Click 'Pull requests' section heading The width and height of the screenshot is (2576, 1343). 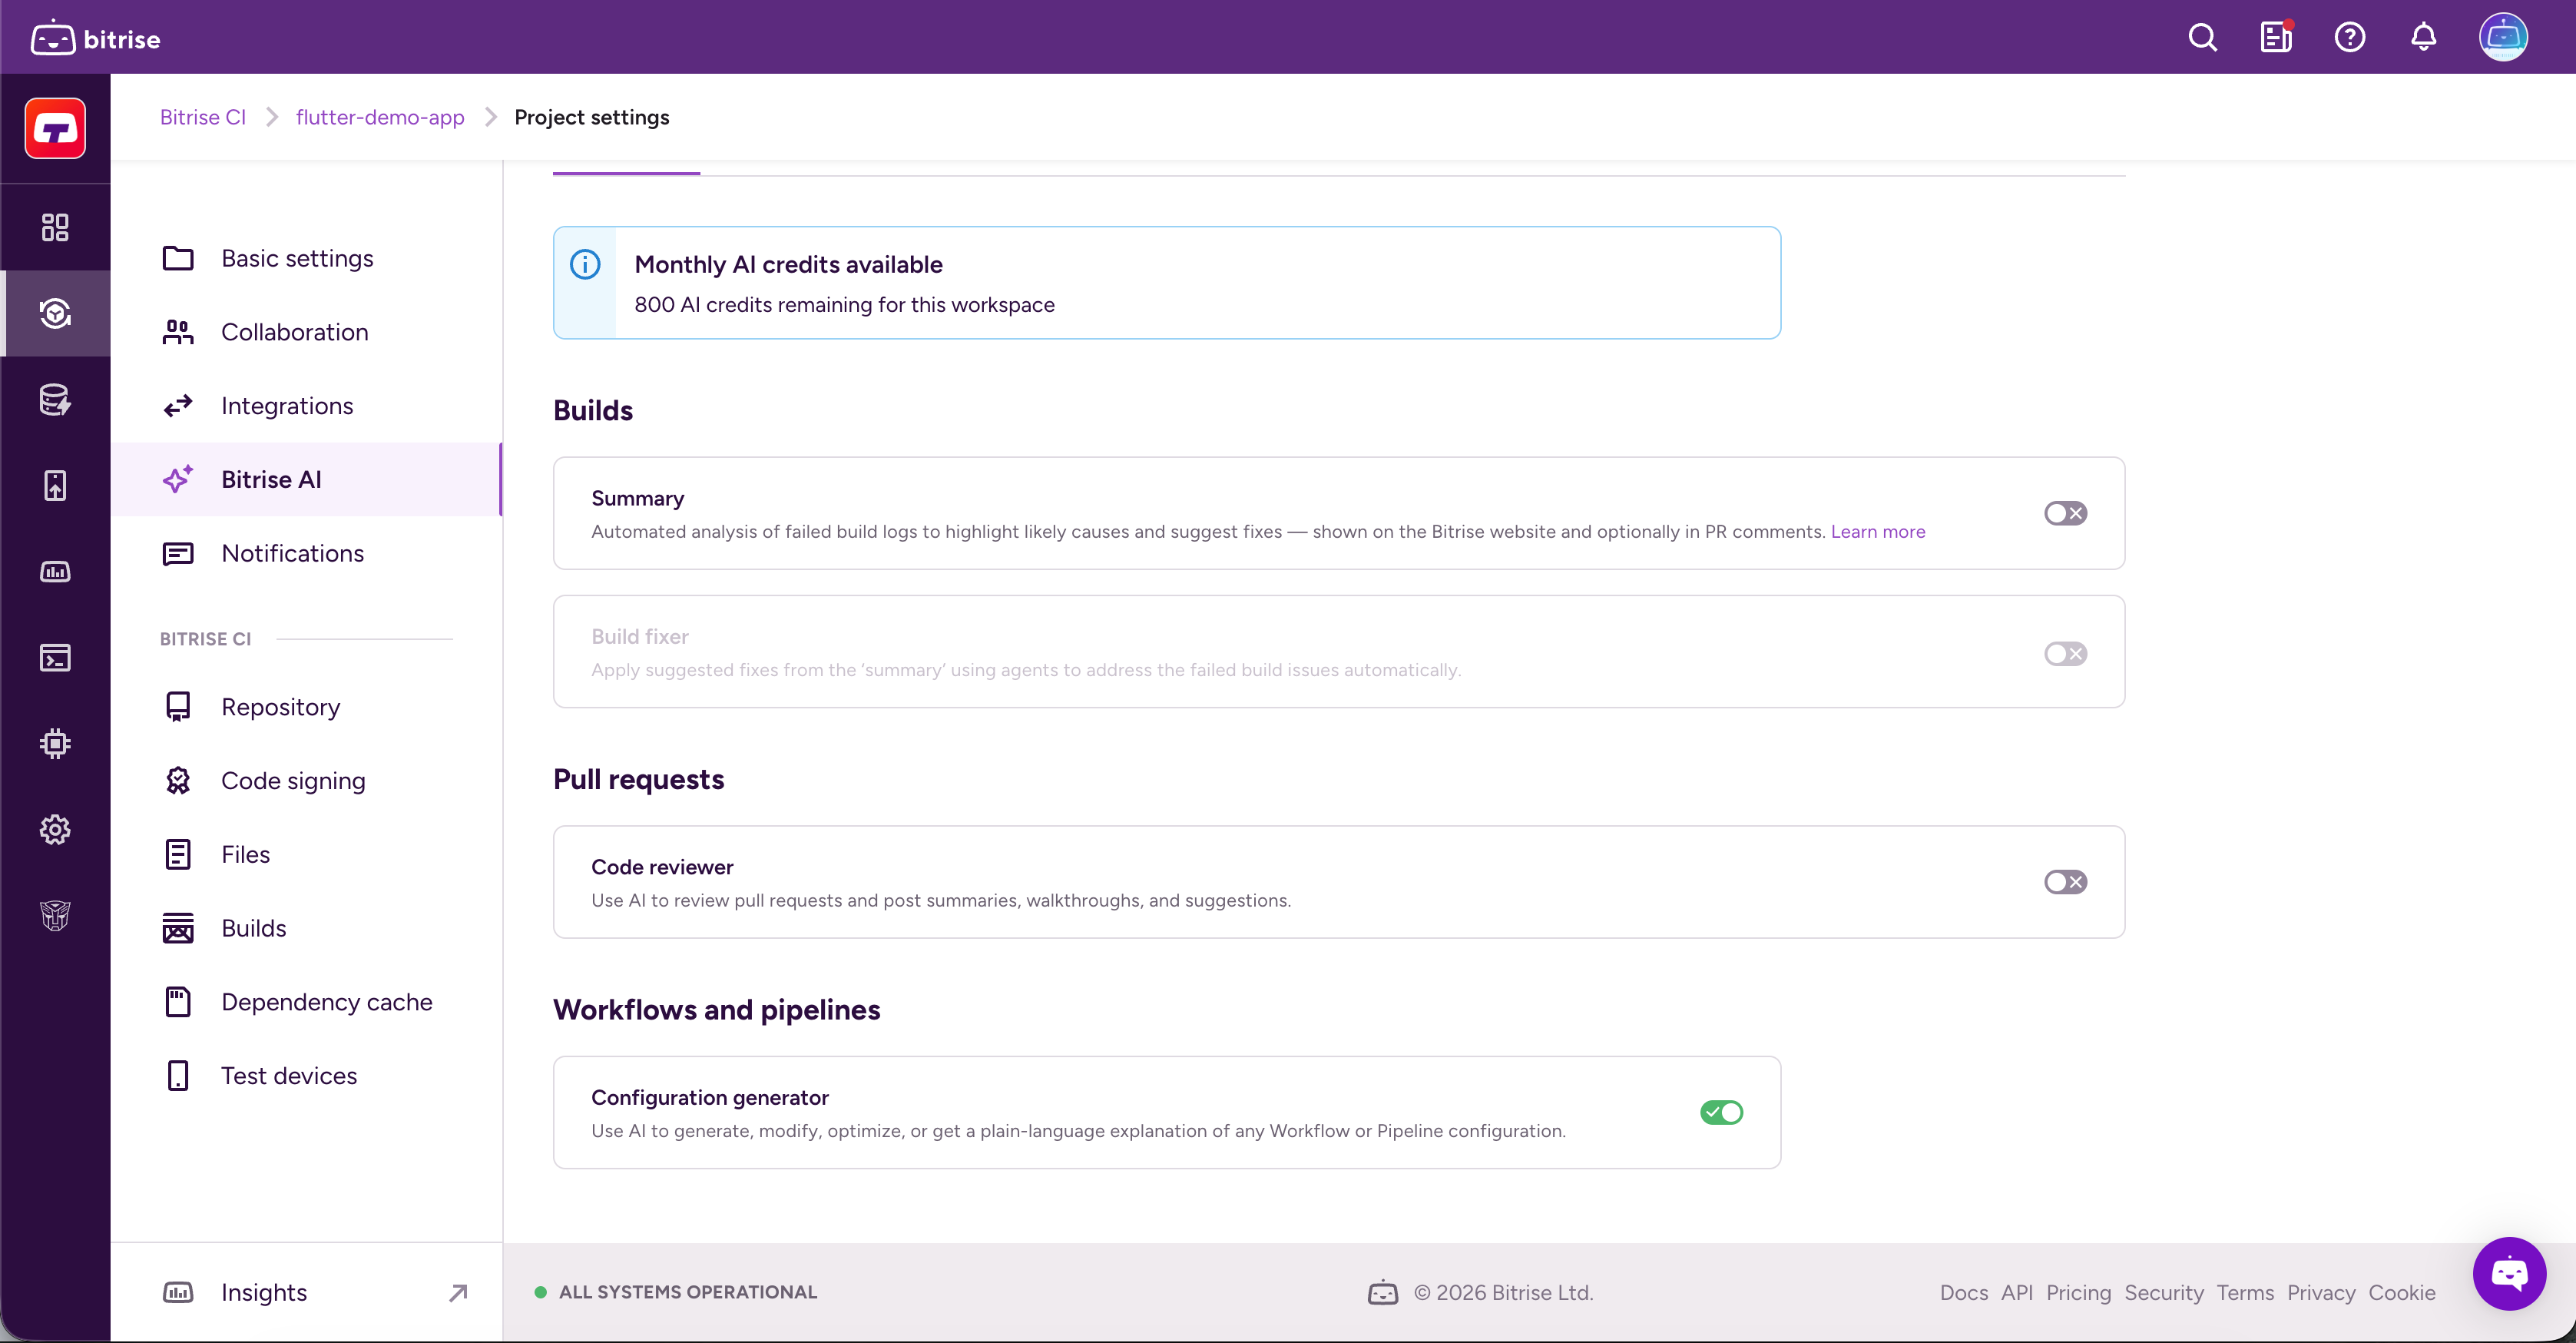tap(638, 779)
